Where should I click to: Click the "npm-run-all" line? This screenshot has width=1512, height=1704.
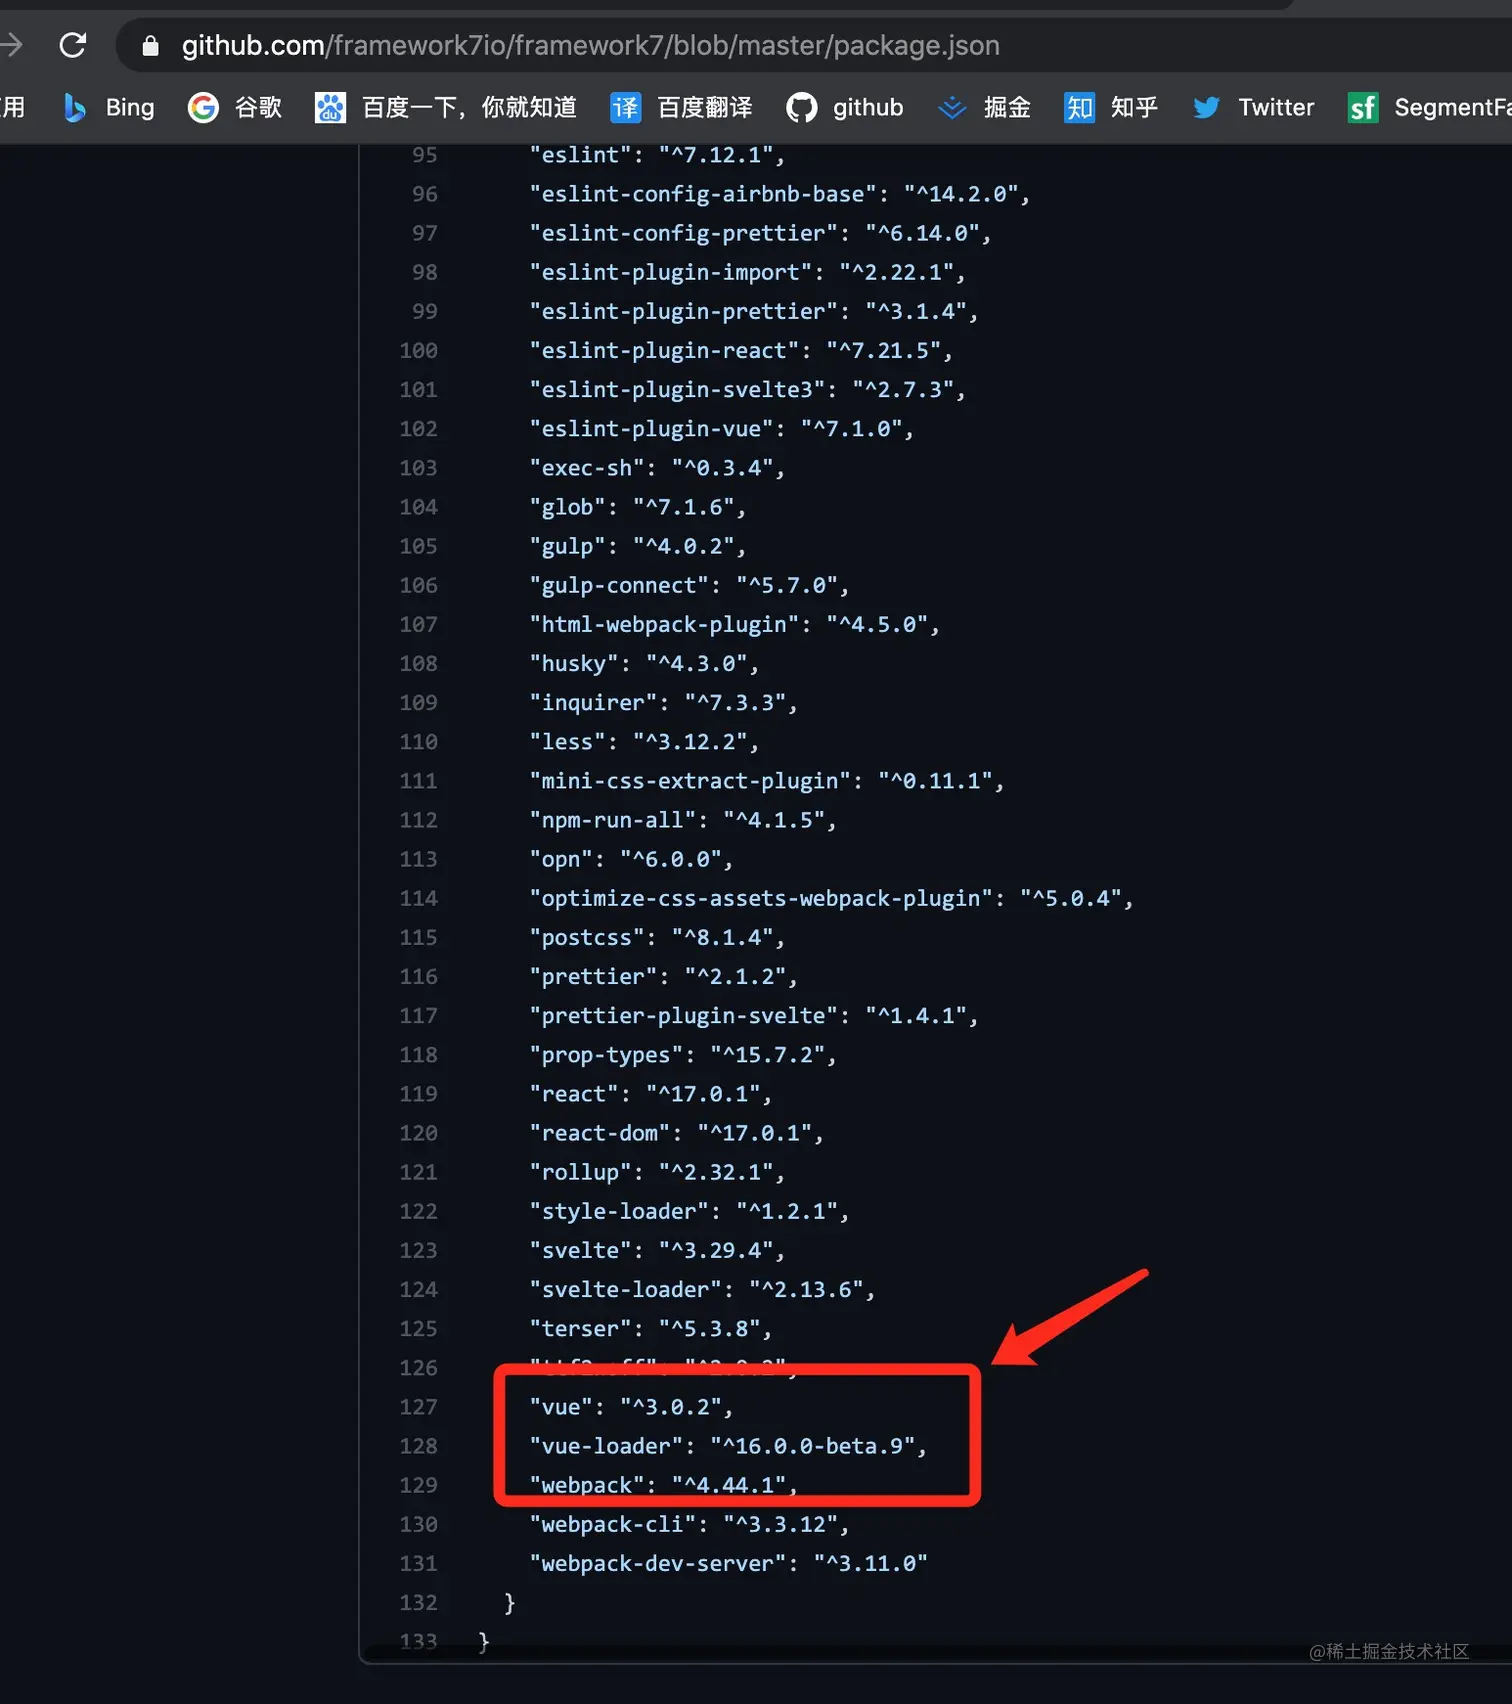point(683,820)
